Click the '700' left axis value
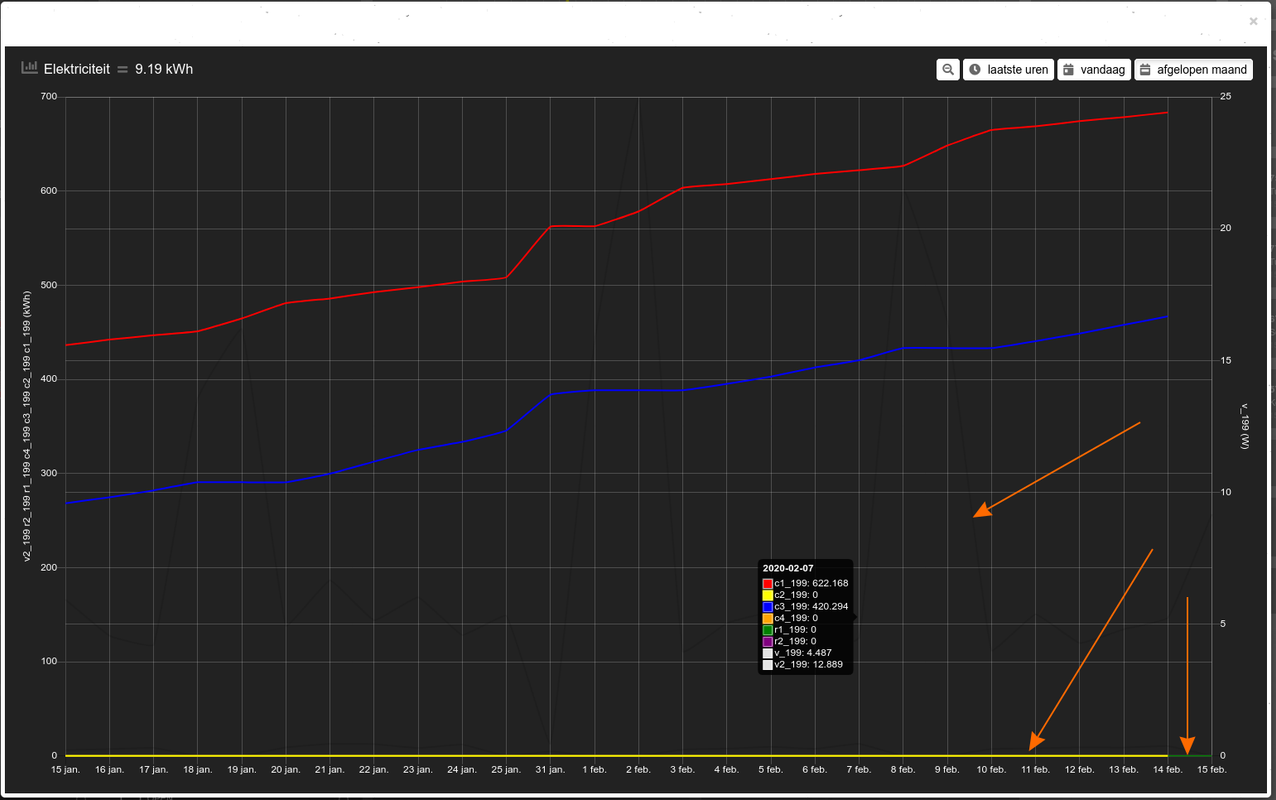 49,97
